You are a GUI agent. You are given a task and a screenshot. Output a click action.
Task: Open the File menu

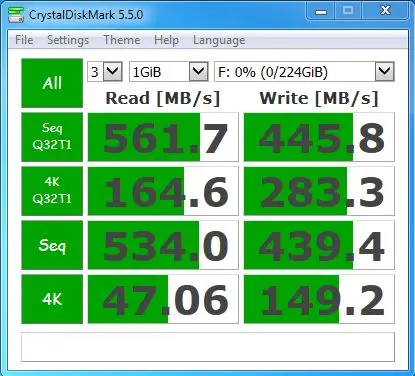click(24, 40)
